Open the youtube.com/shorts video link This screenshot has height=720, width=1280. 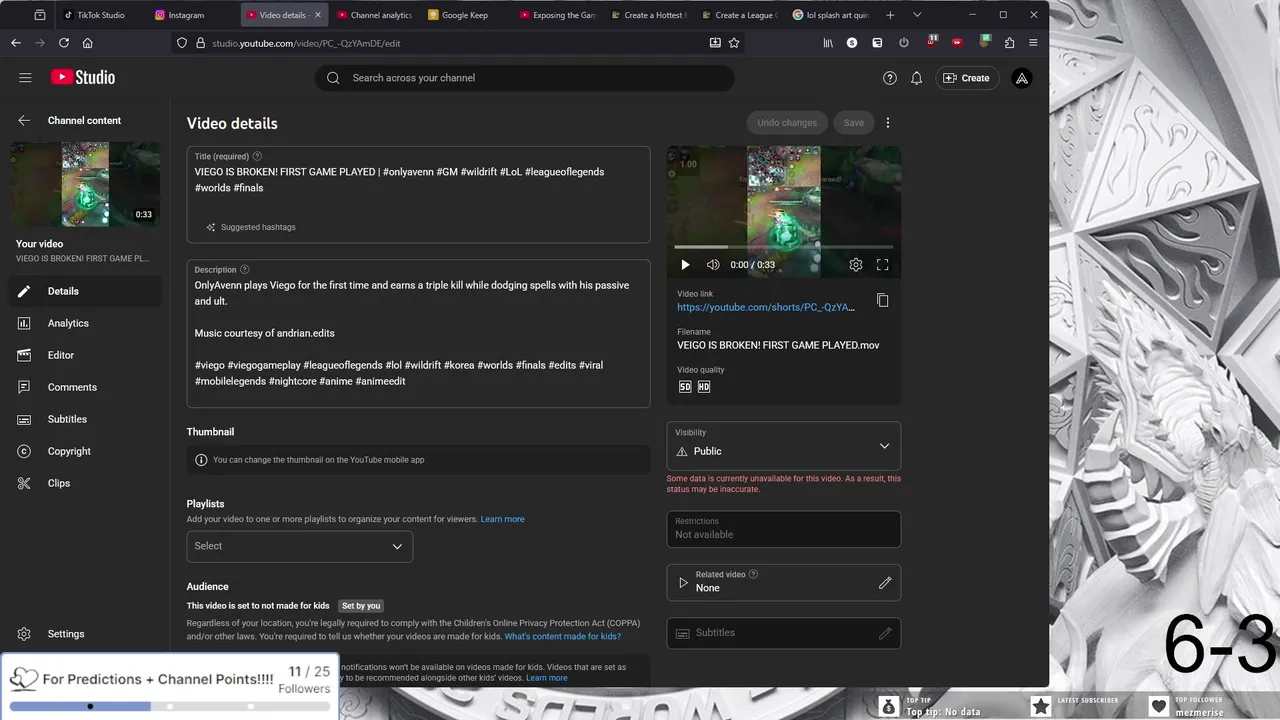coord(766,307)
